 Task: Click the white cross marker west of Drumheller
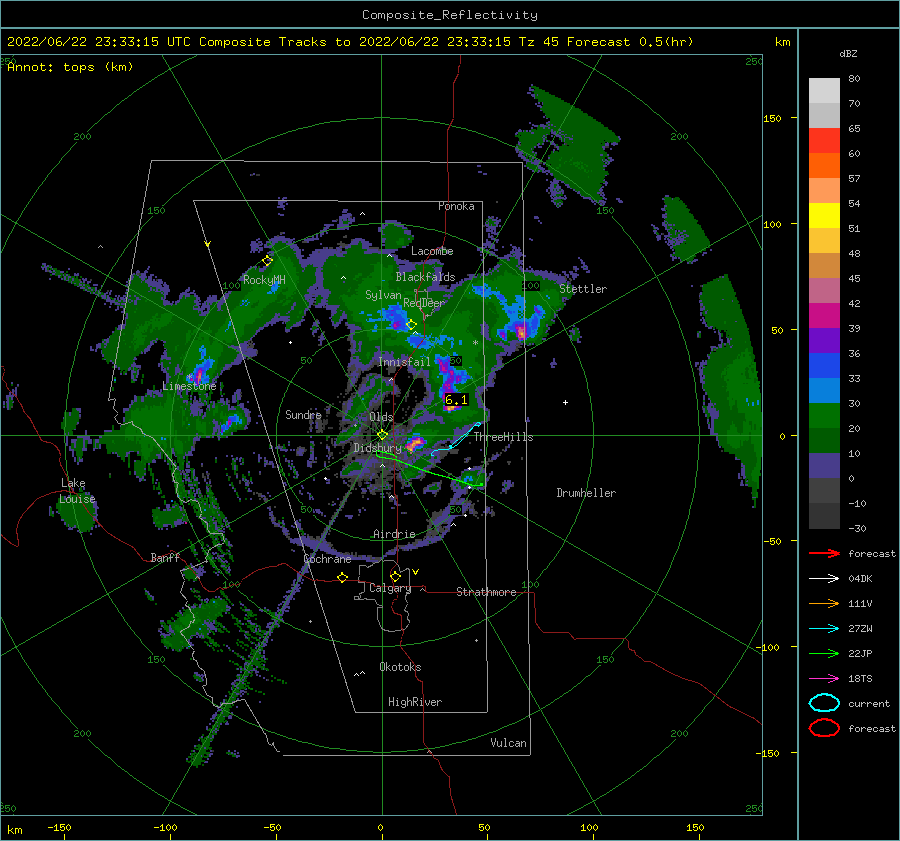pyautogui.click(x=565, y=402)
